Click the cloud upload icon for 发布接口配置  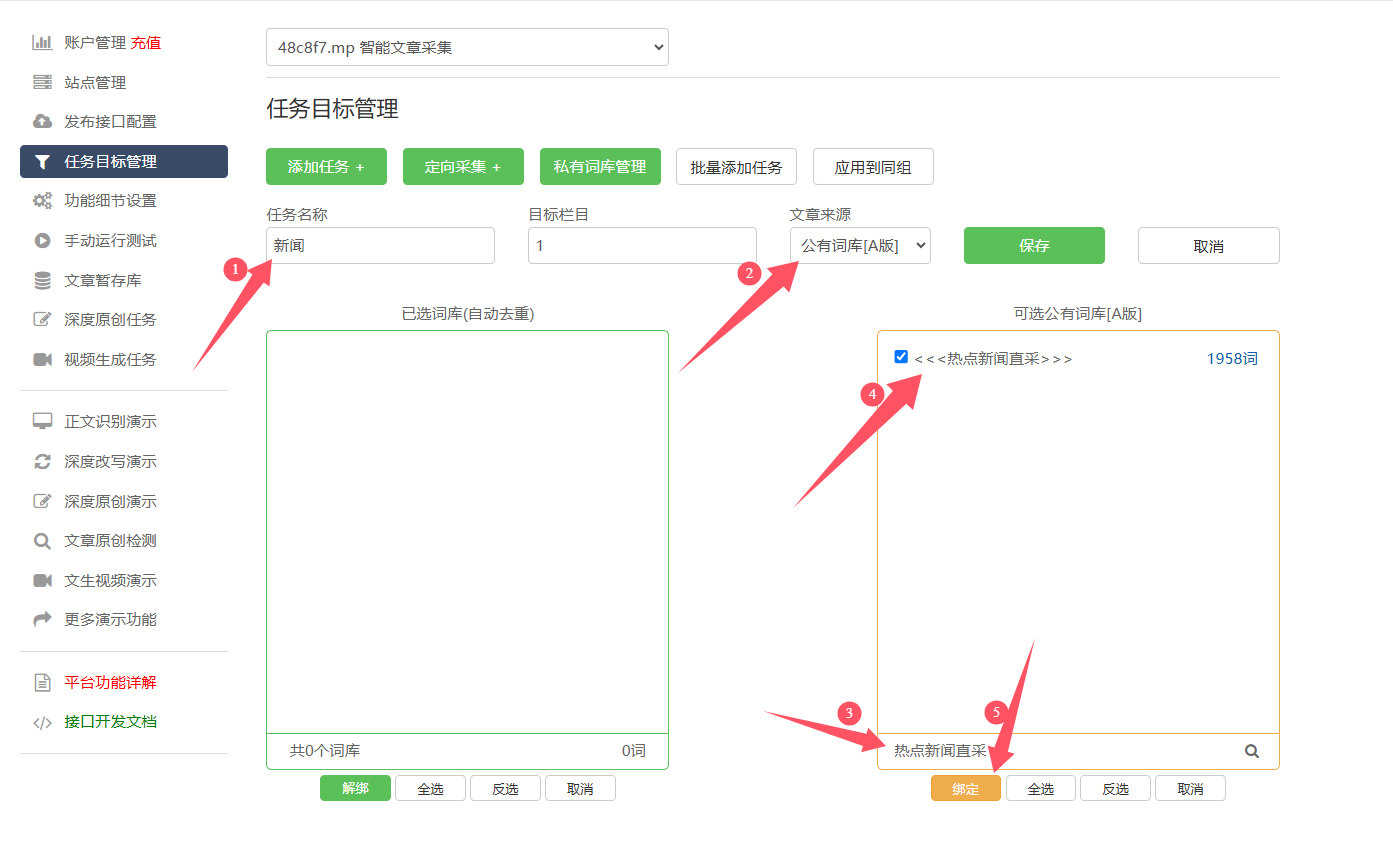[x=42, y=121]
